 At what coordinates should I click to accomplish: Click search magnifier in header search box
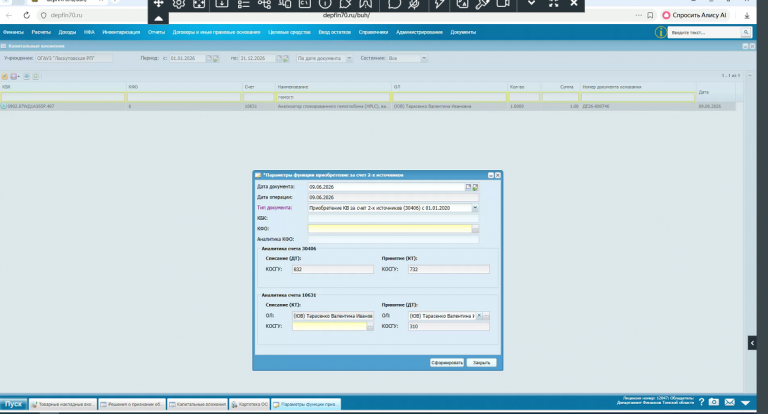click(746, 32)
